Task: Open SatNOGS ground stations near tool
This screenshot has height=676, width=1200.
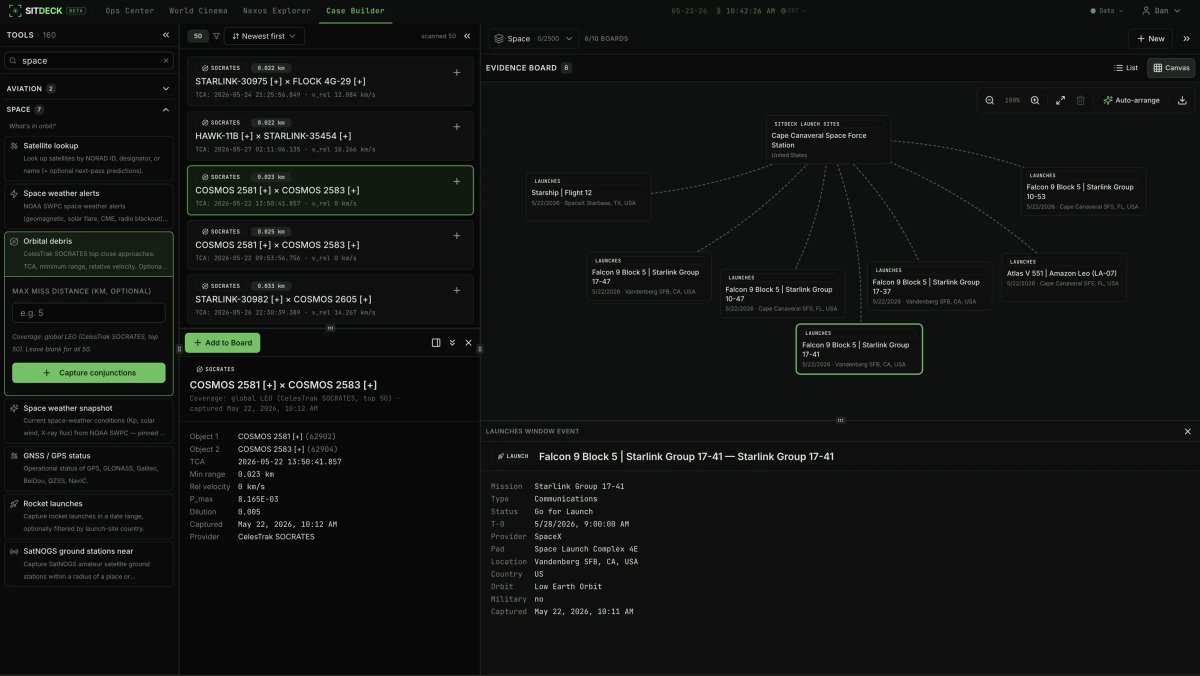Action: pyautogui.click(x=89, y=563)
